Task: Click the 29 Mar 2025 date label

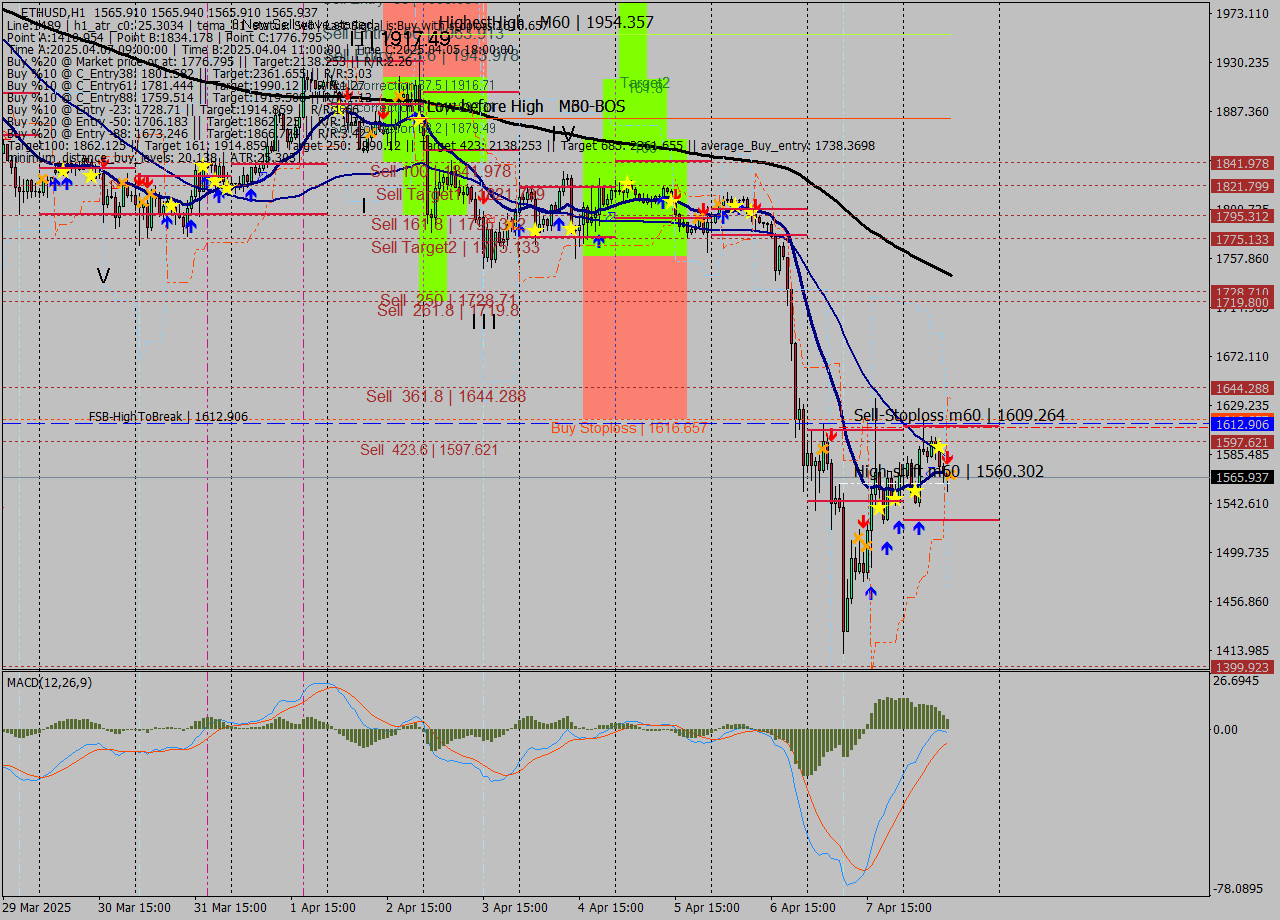Action: (x=36, y=908)
